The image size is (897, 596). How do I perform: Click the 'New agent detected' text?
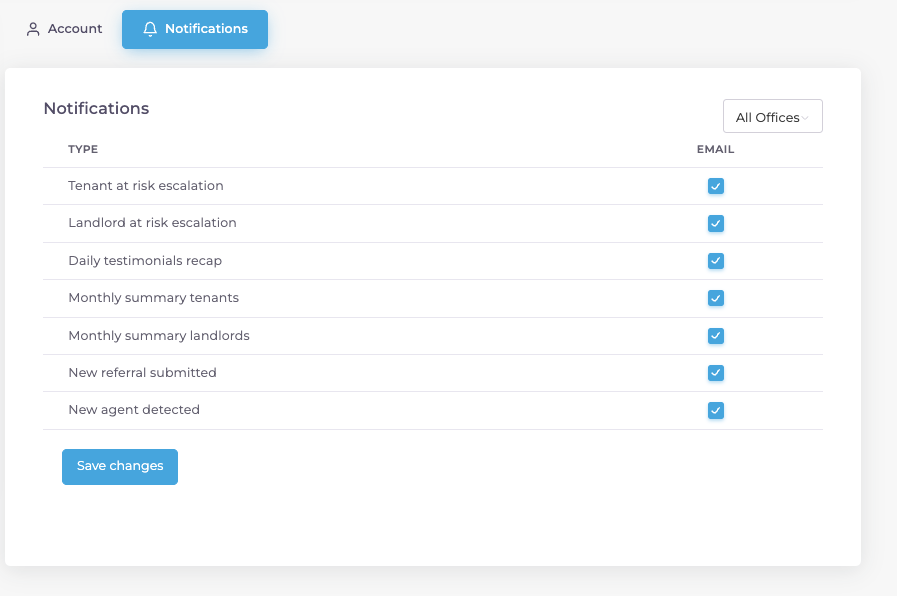[134, 410]
